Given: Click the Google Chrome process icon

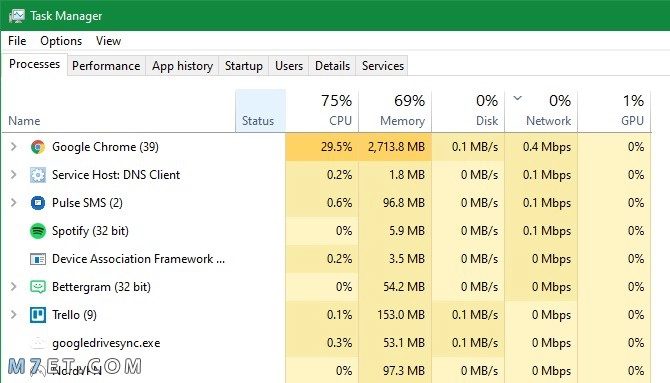Looking at the screenshot, I should pos(38,147).
